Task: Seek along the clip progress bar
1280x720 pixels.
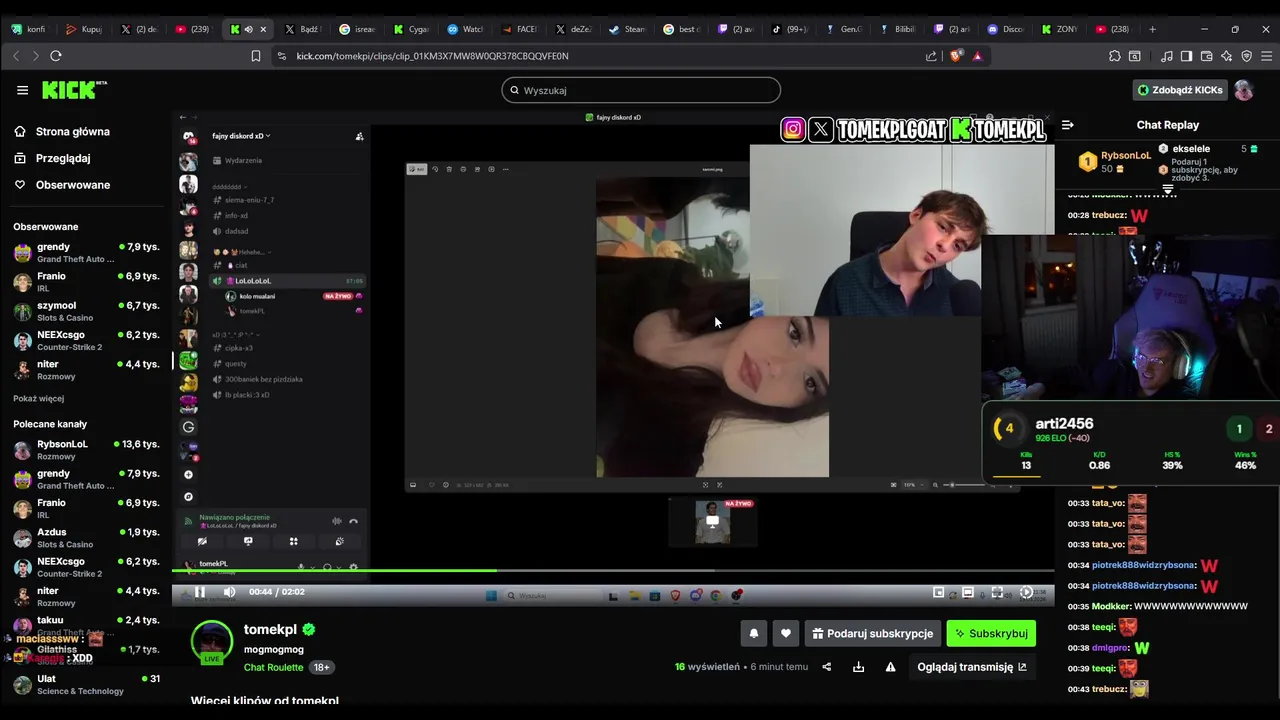Action: coord(612,571)
